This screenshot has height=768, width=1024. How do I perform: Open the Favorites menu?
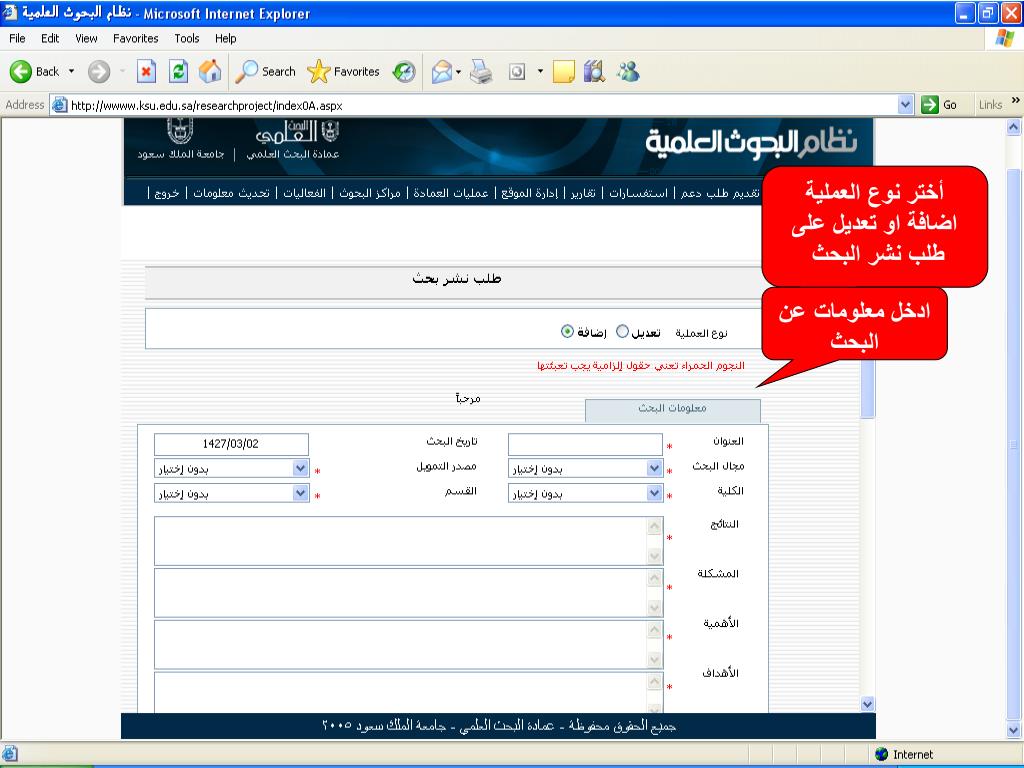pyautogui.click(x=136, y=39)
